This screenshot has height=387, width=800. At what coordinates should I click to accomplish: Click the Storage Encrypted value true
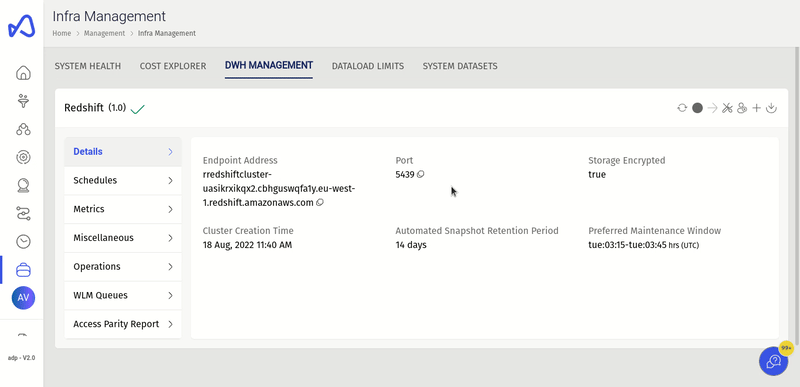point(597,174)
